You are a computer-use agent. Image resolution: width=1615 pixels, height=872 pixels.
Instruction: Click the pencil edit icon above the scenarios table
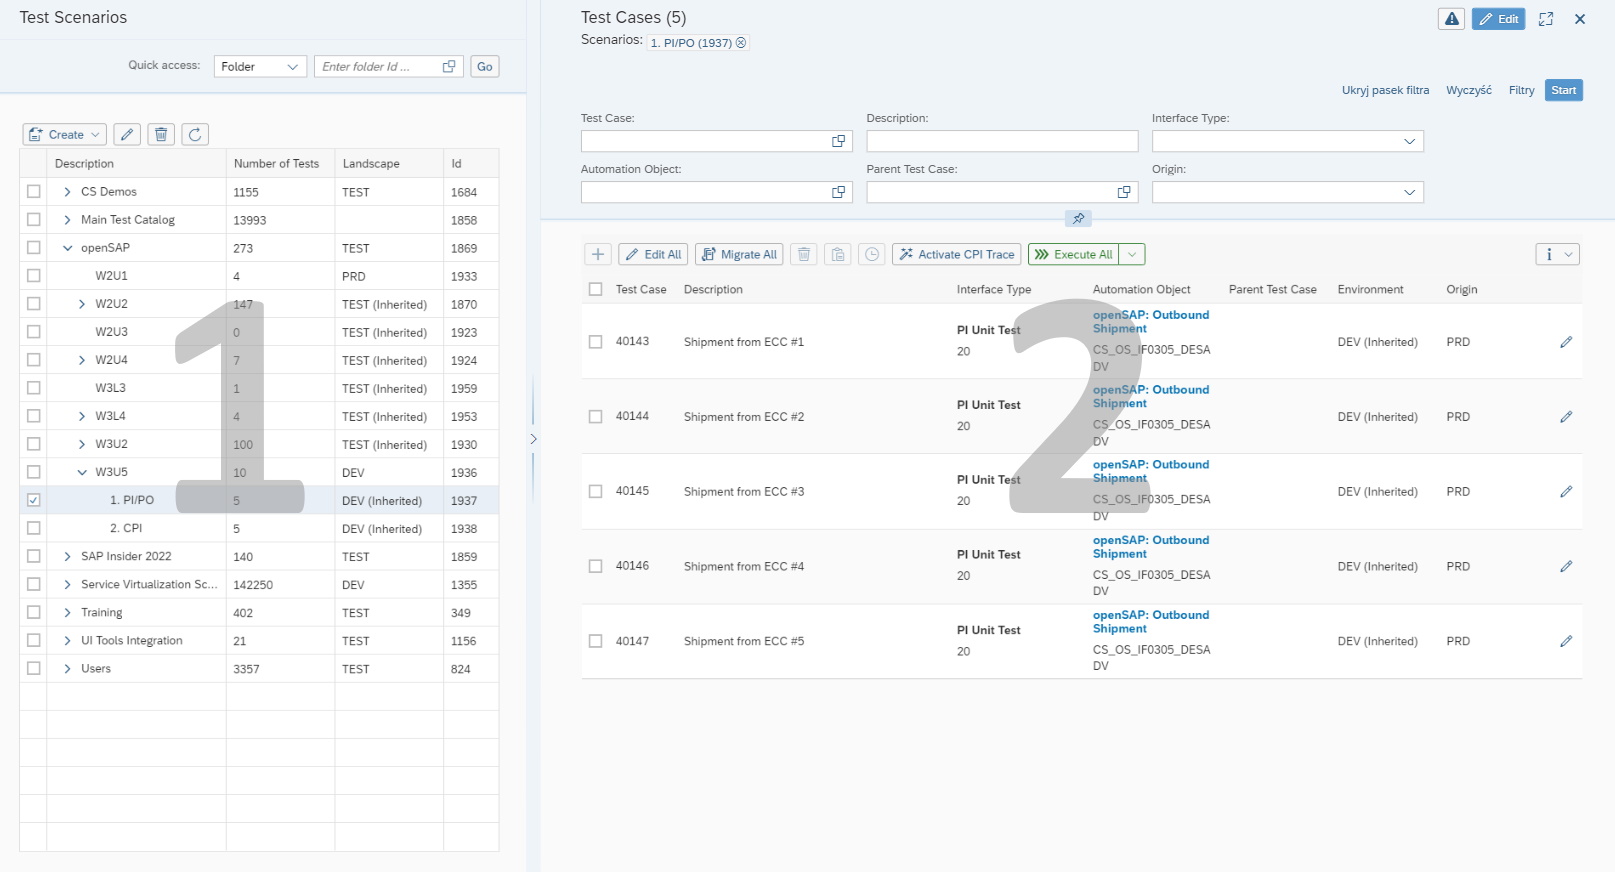[x=127, y=134]
